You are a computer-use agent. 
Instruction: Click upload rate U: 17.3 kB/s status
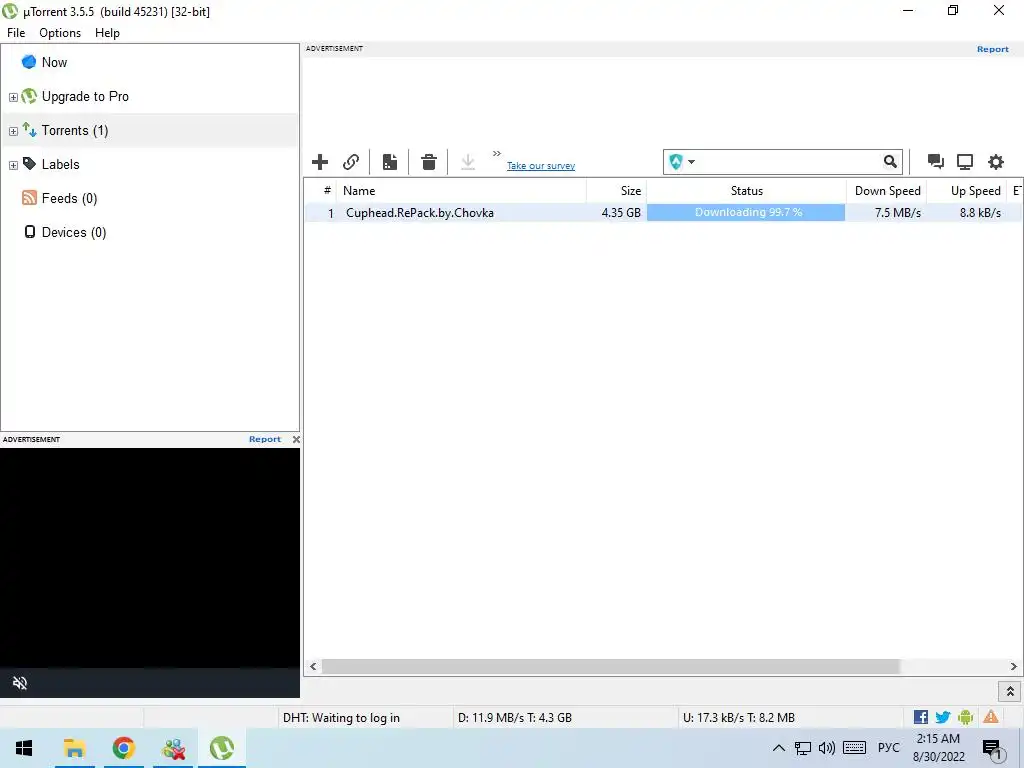tap(739, 718)
